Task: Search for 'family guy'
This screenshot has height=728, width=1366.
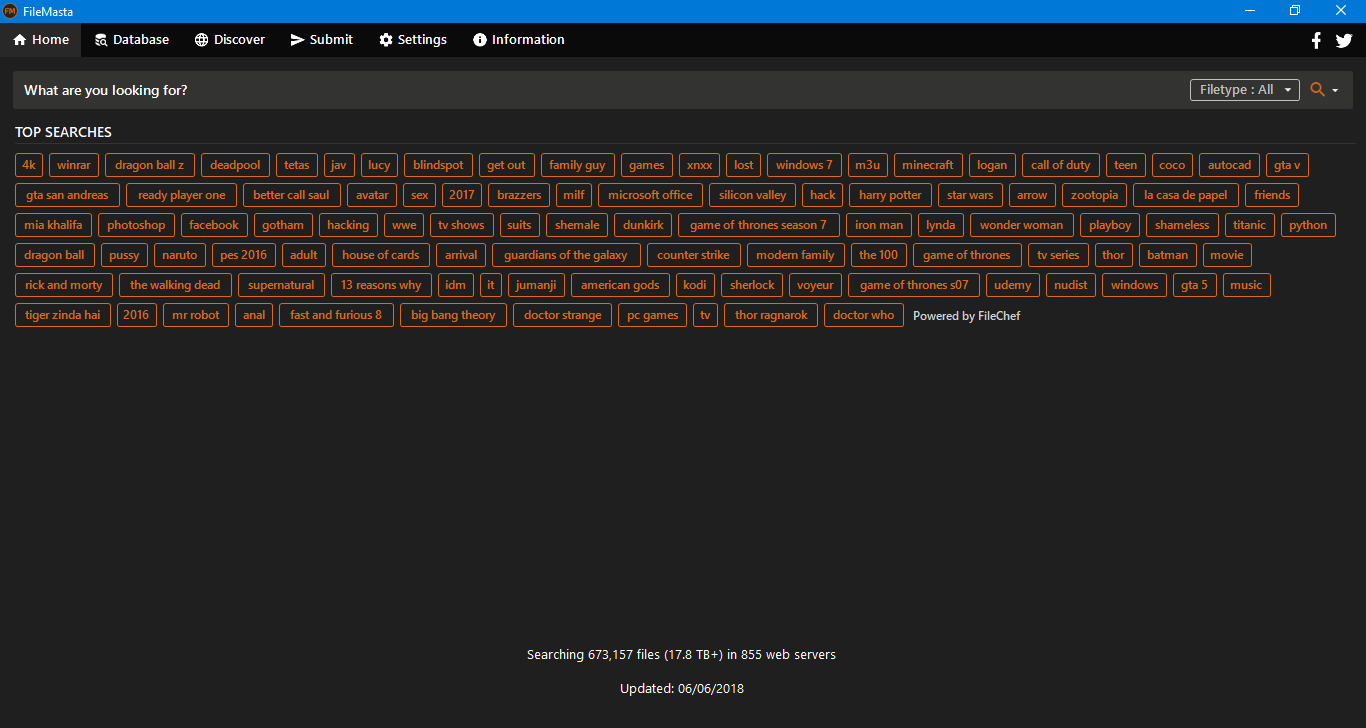Action: 577,165
